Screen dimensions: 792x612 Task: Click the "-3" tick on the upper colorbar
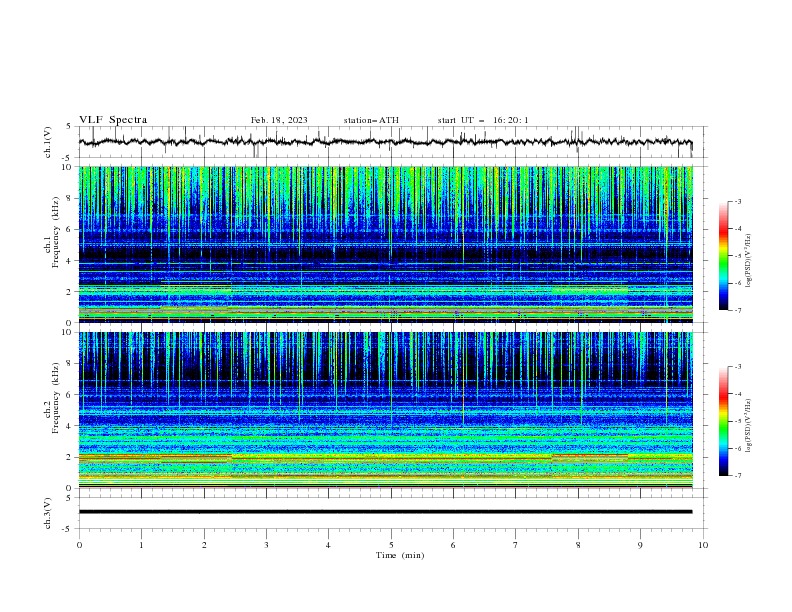coord(737,201)
